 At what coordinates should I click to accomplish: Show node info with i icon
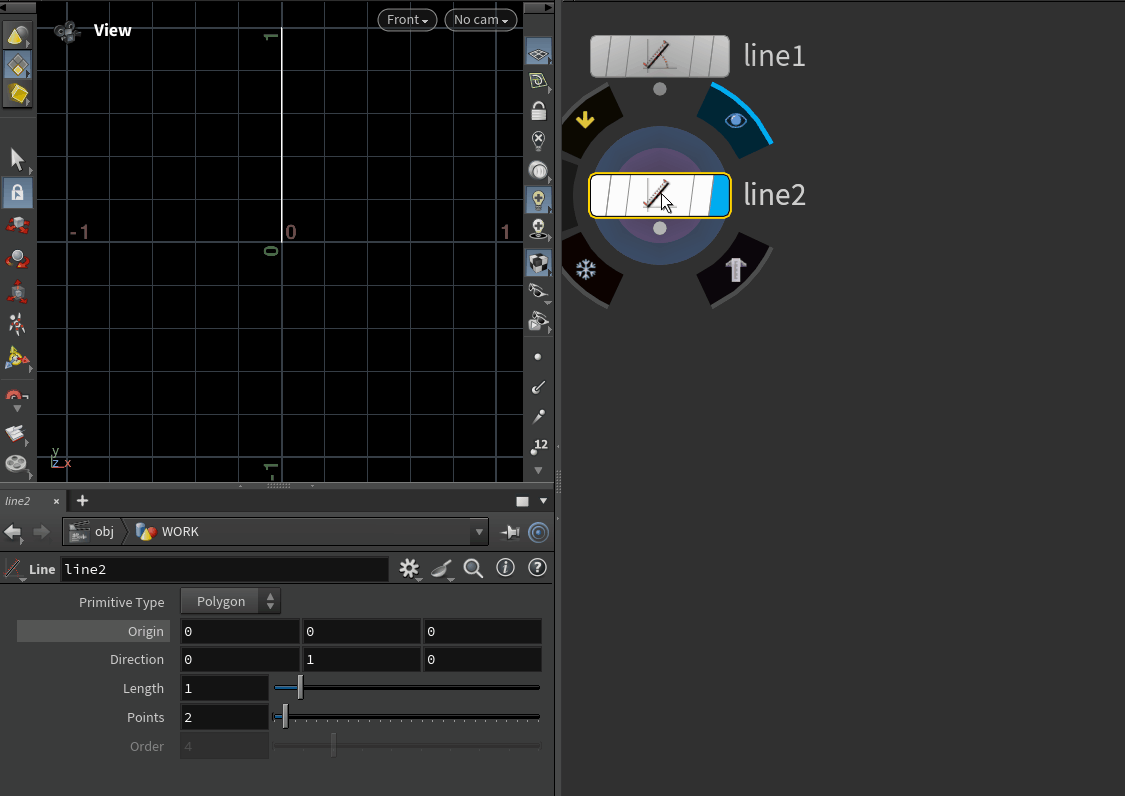pyautogui.click(x=505, y=568)
